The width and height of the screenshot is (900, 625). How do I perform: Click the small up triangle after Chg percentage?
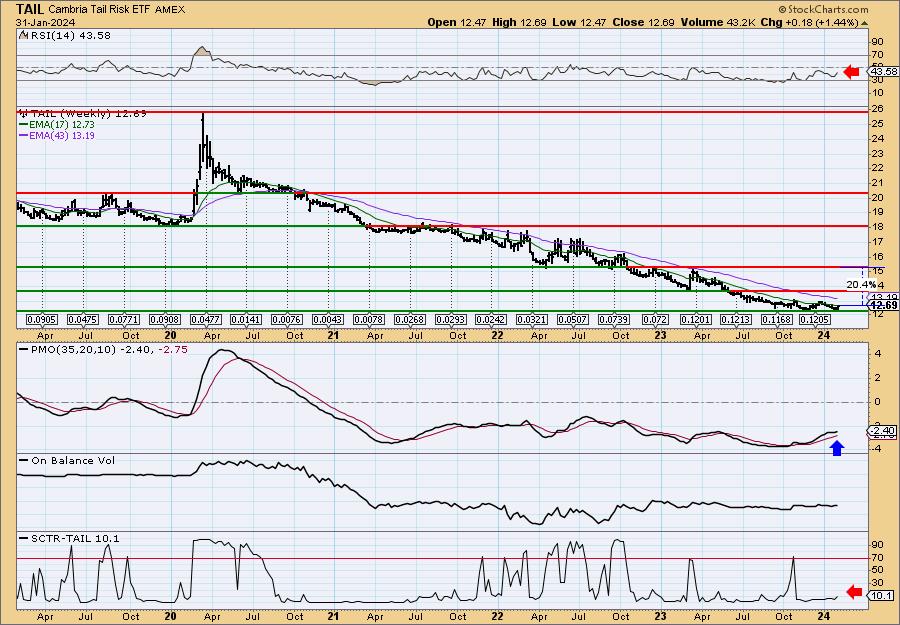864,22
